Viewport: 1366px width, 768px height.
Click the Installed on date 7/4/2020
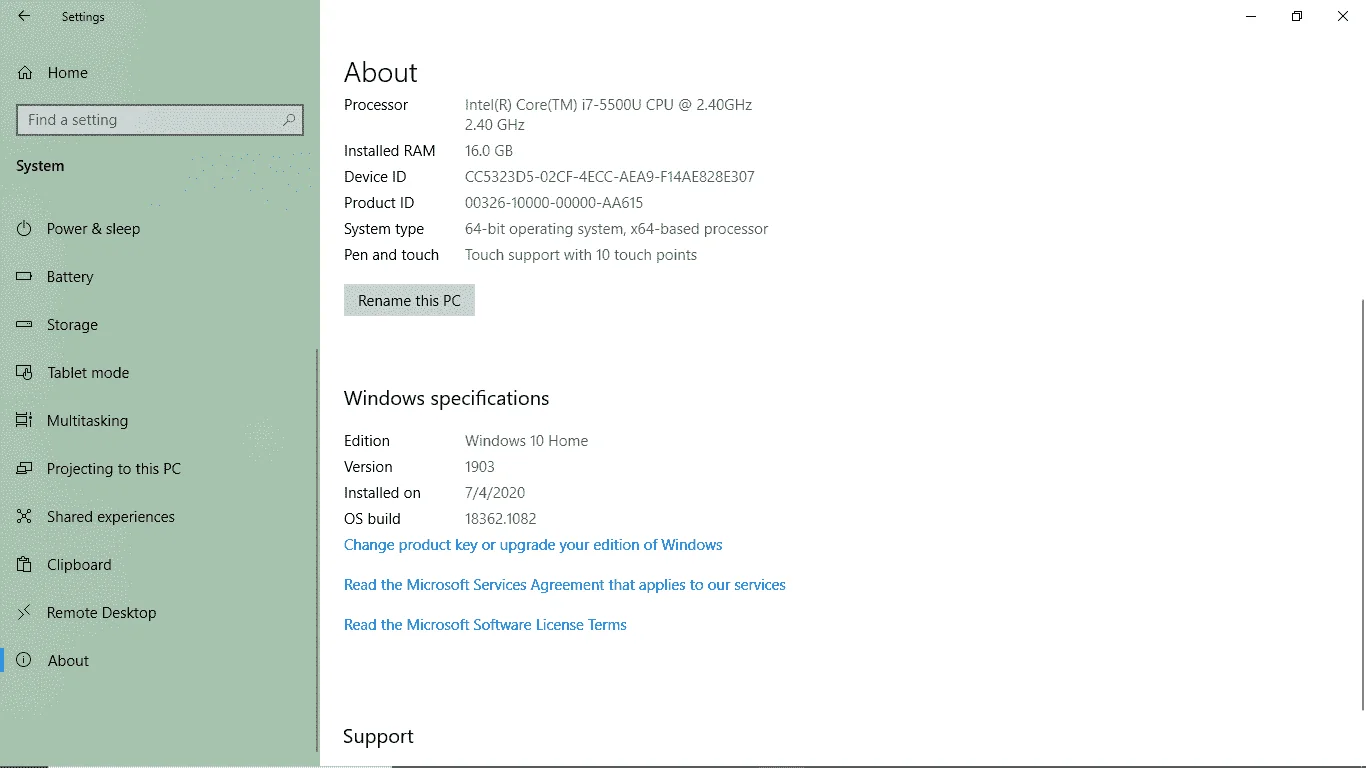pyautogui.click(x=495, y=493)
